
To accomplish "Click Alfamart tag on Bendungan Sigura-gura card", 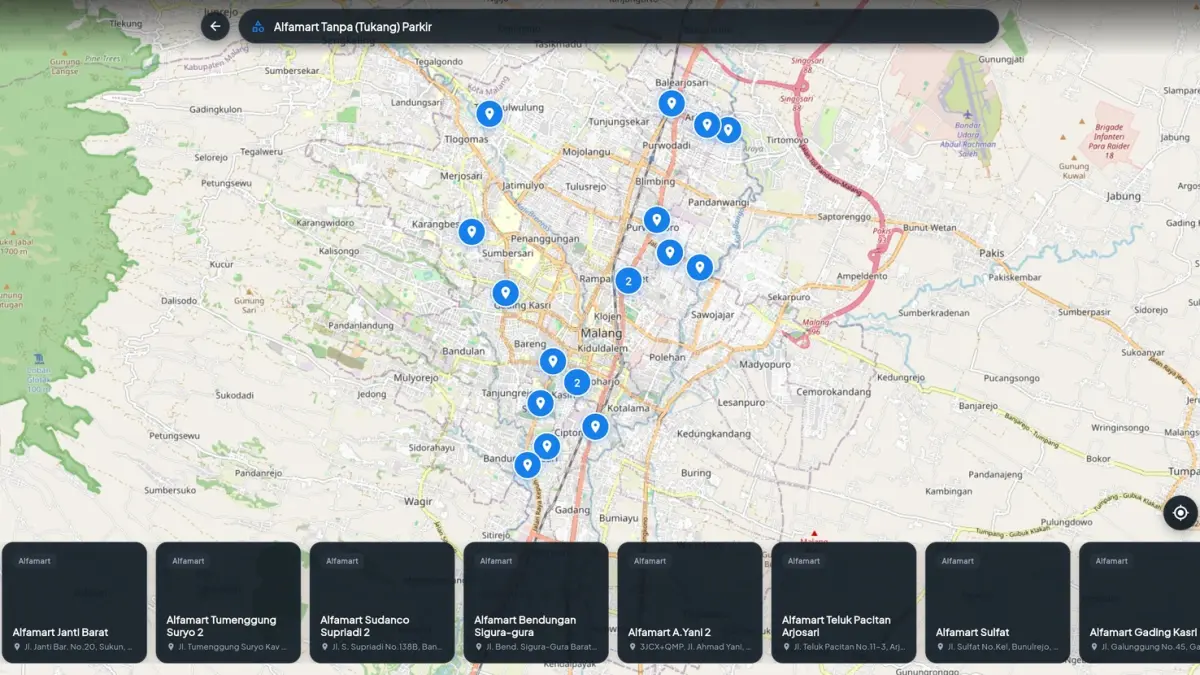I will pyautogui.click(x=496, y=561).
